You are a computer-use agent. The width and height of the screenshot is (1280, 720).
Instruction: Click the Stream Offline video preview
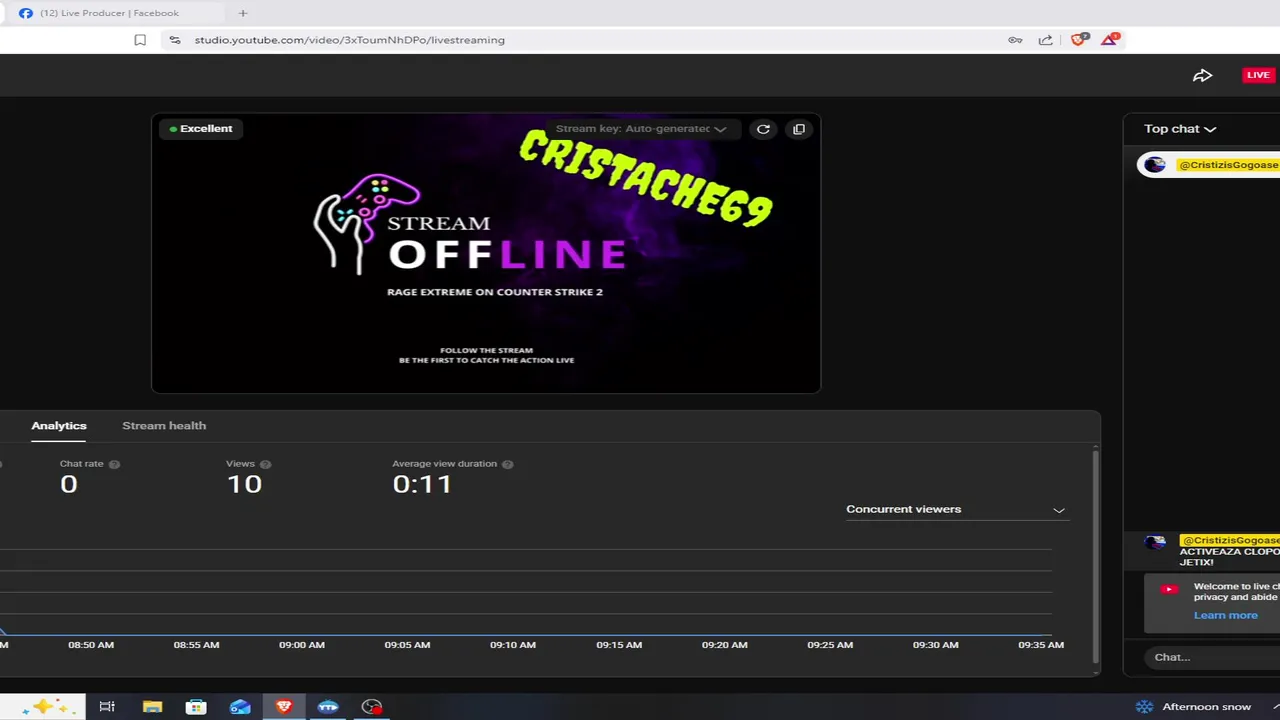tap(486, 253)
